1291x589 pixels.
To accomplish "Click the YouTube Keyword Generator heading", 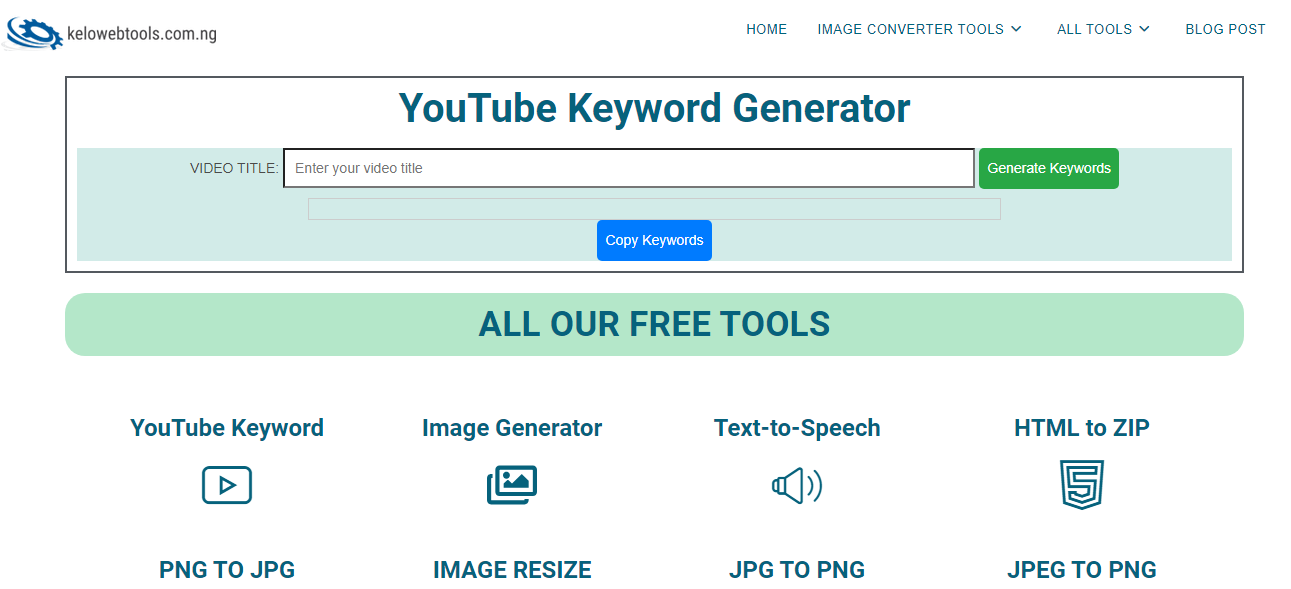I will [654, 108].
